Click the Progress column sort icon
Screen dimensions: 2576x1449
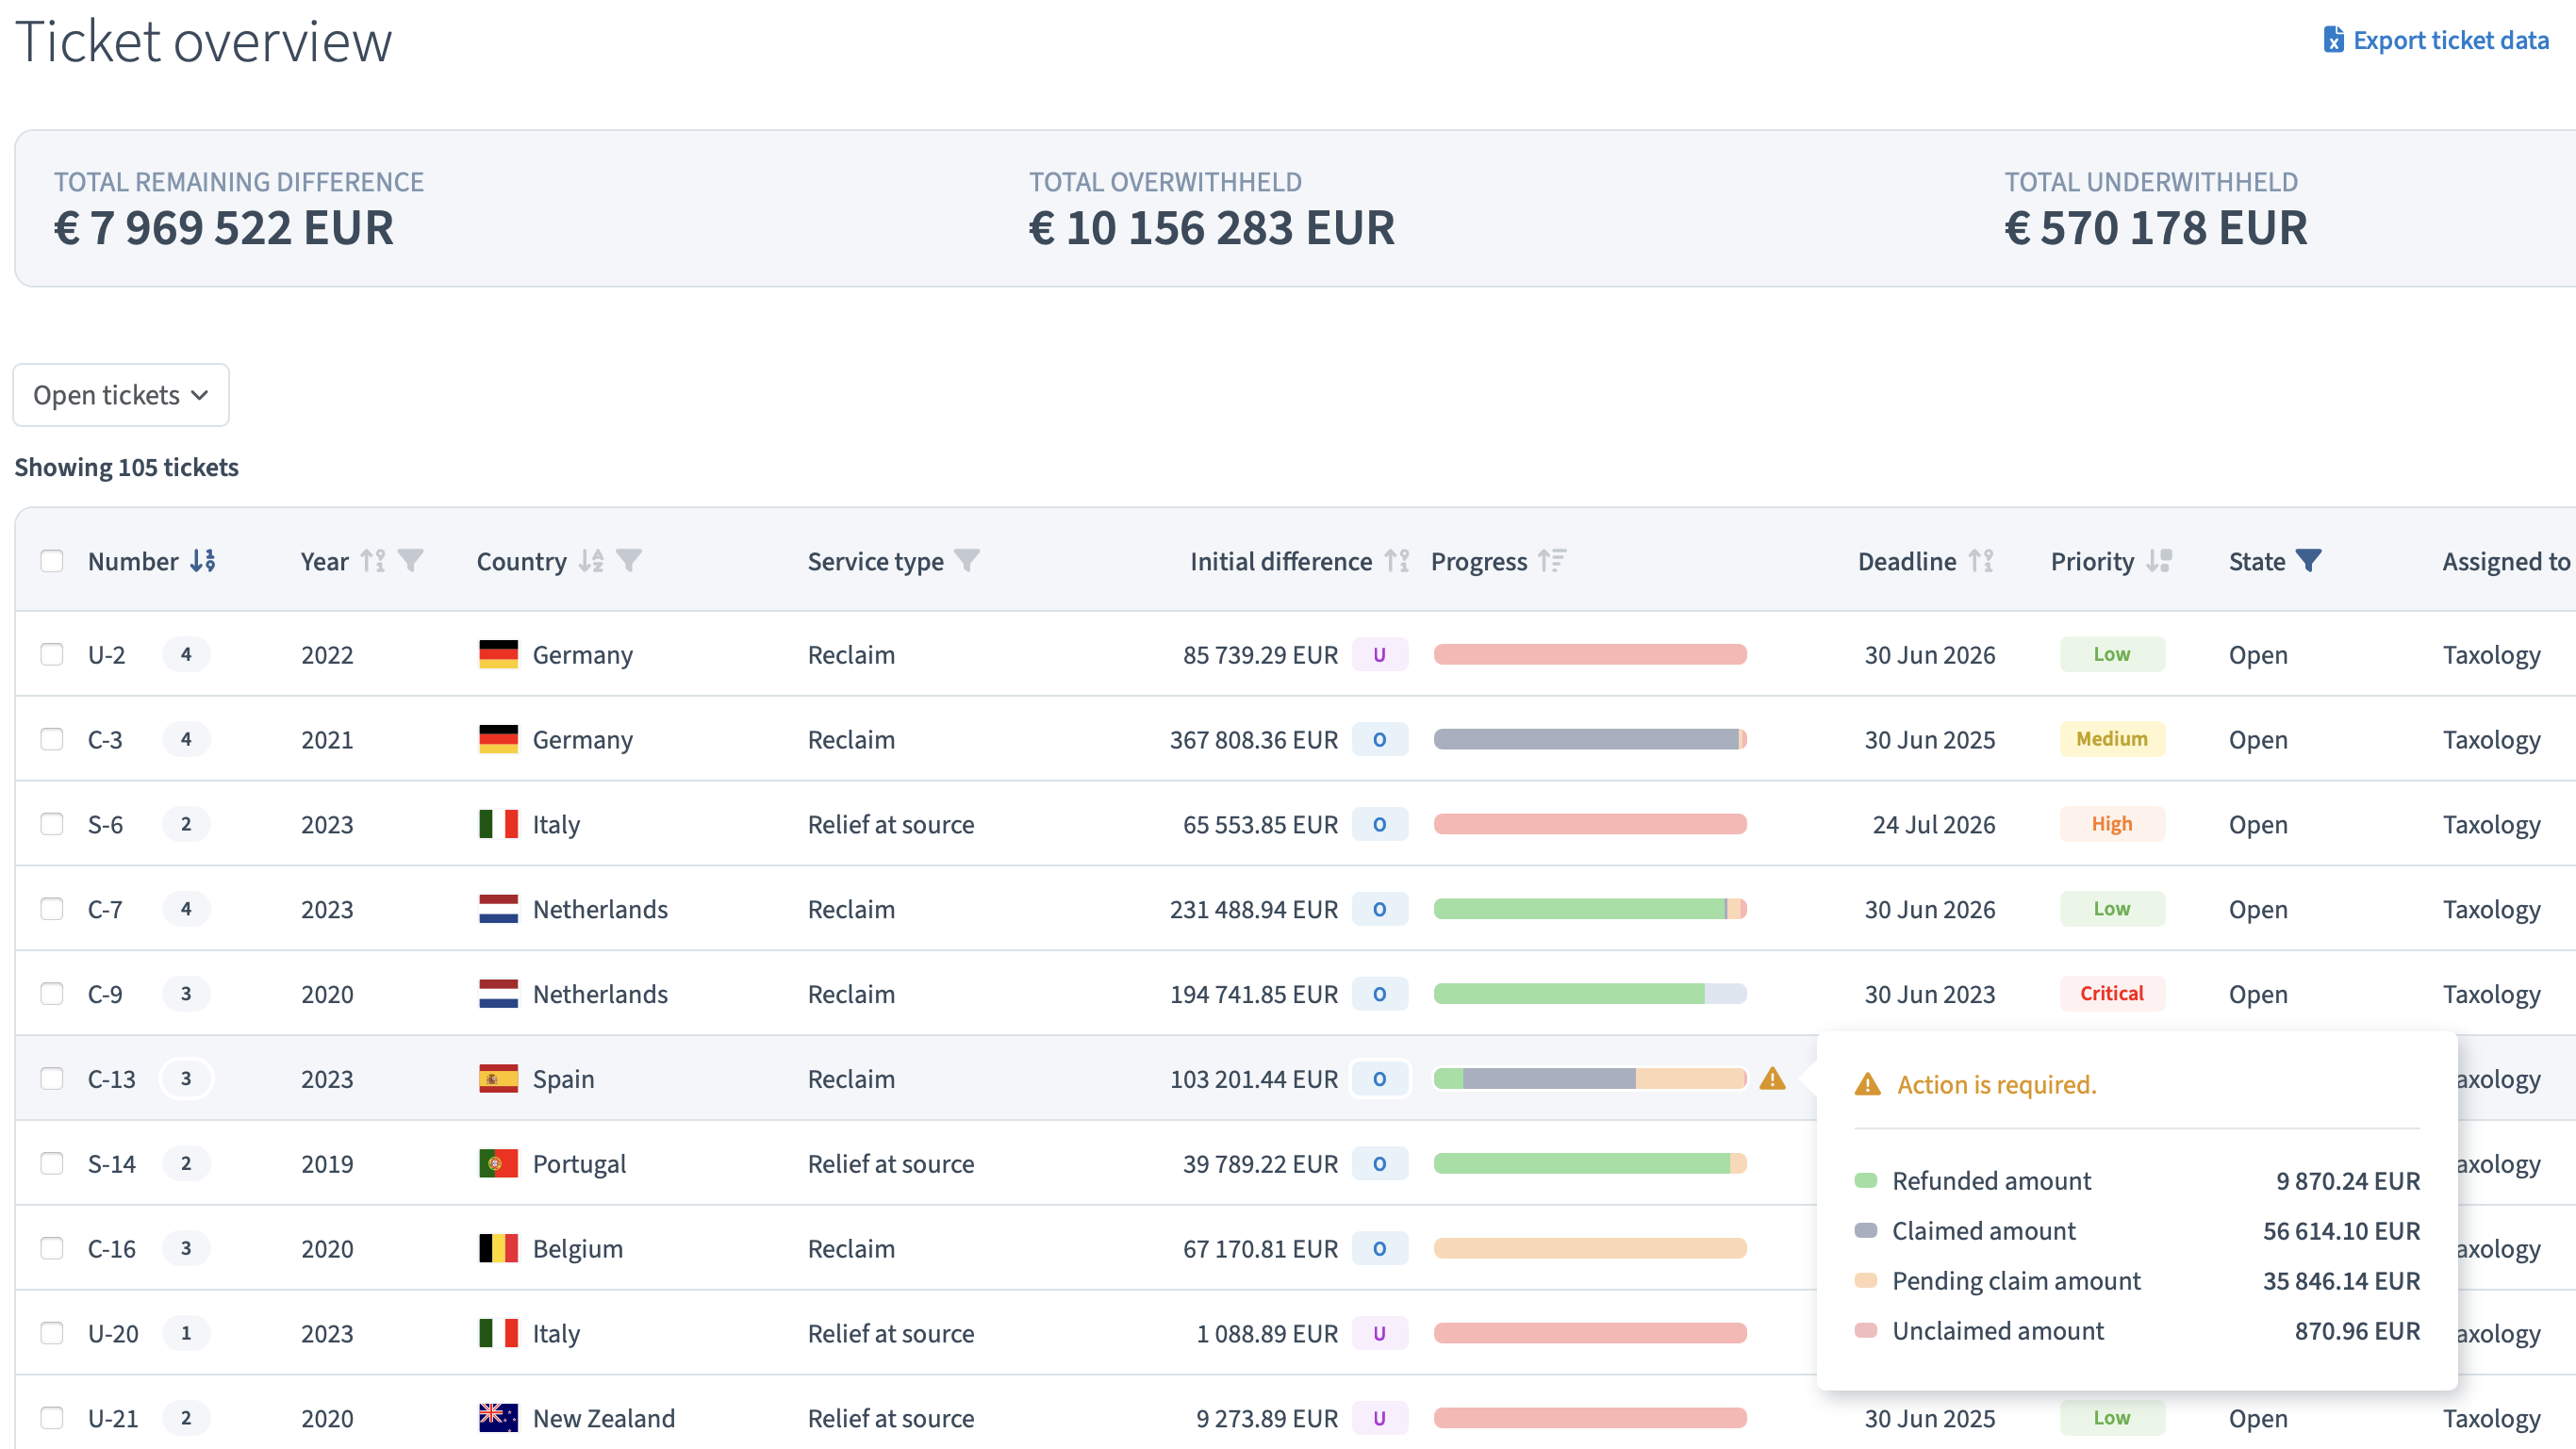(x=1551, y=561)
